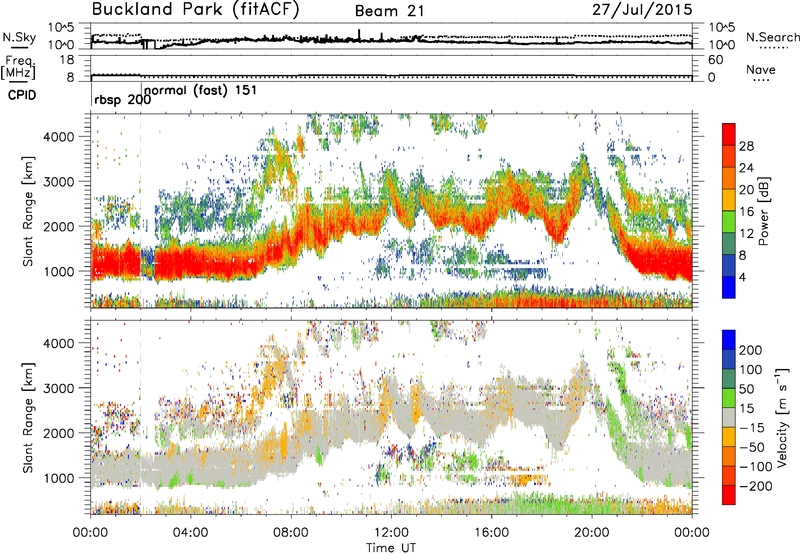Click the "04:00" time tick label
Image resolution: width=800 pixels, height=554 pixels.
click(191, 533)
